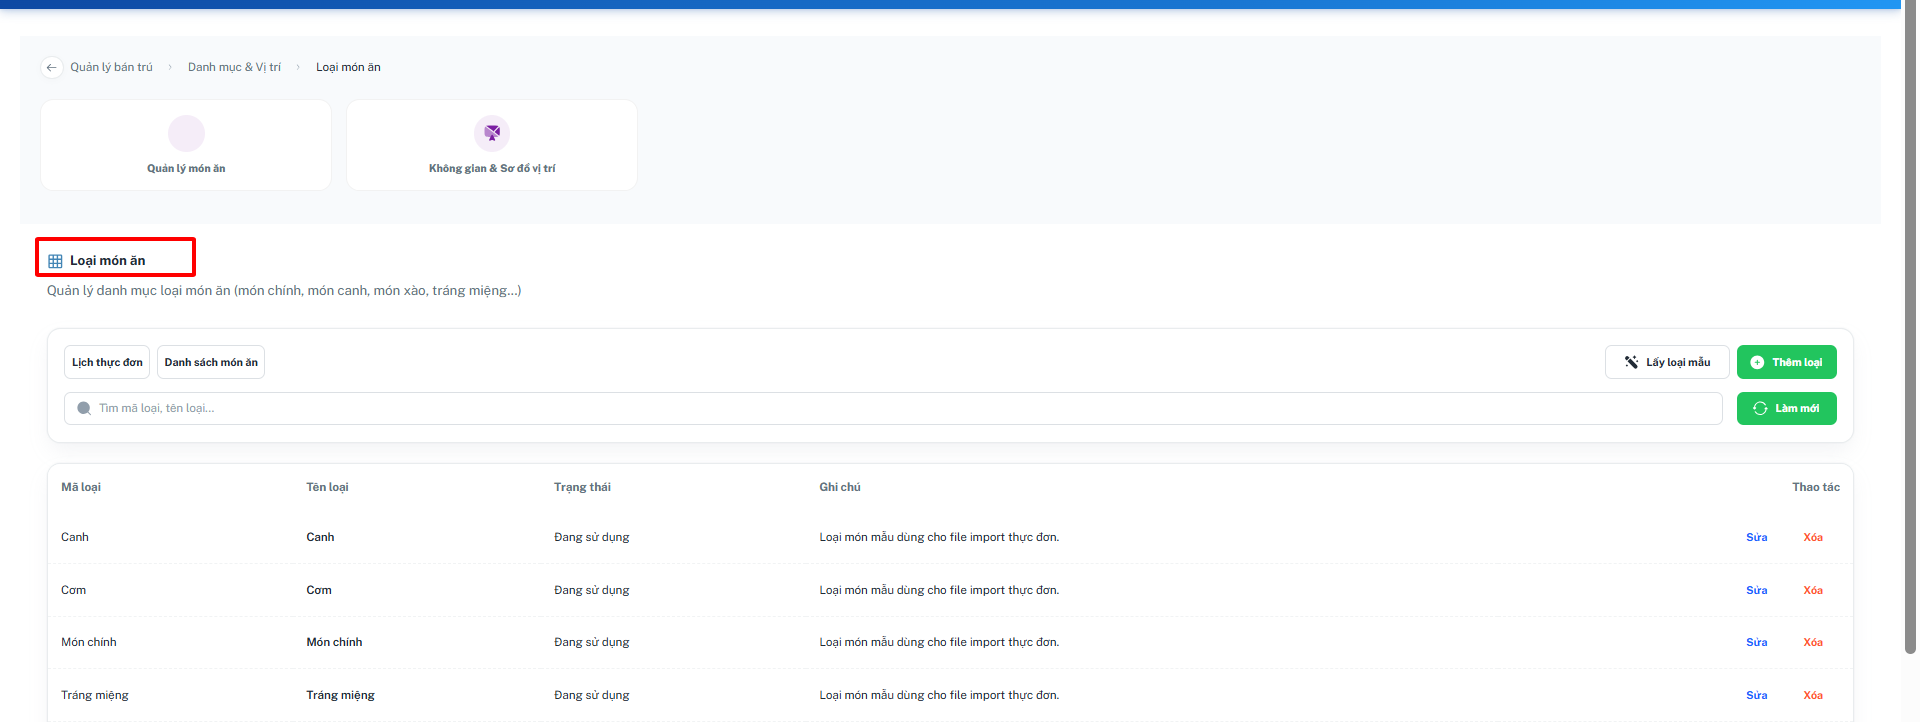
Task: Go to Danh mục & Vị trí breadcrumb
Action: [x=234, y=67]
